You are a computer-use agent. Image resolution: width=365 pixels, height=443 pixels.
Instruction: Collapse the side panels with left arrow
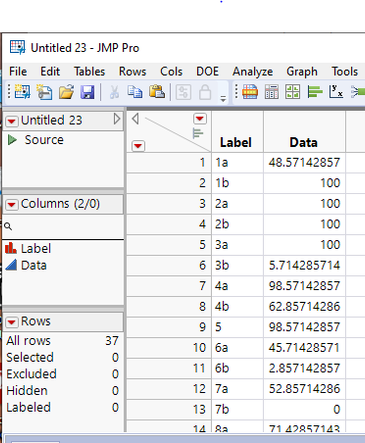tap(135, 118)
